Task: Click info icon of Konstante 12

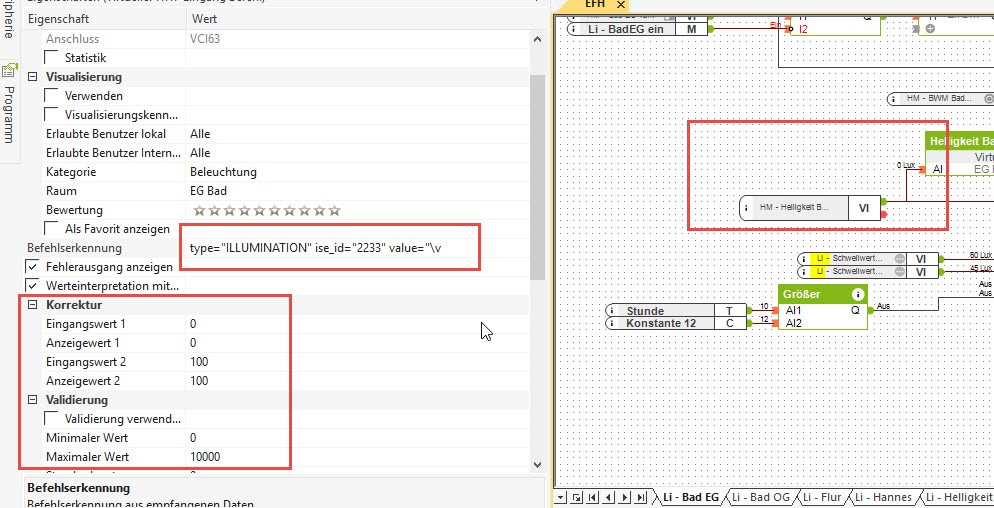Action: (x=612, y=323)
